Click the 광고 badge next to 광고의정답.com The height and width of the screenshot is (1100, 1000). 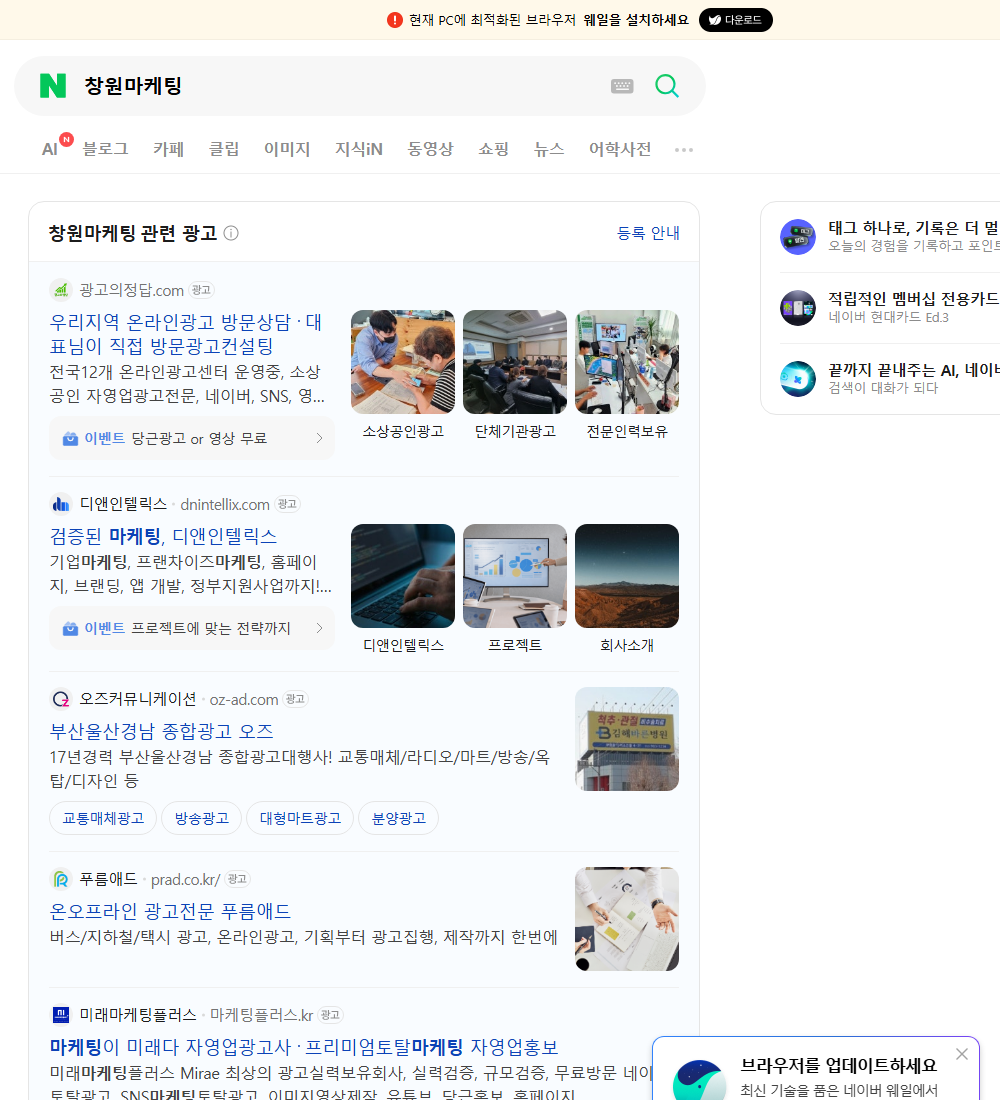click(x=201, y=290)
